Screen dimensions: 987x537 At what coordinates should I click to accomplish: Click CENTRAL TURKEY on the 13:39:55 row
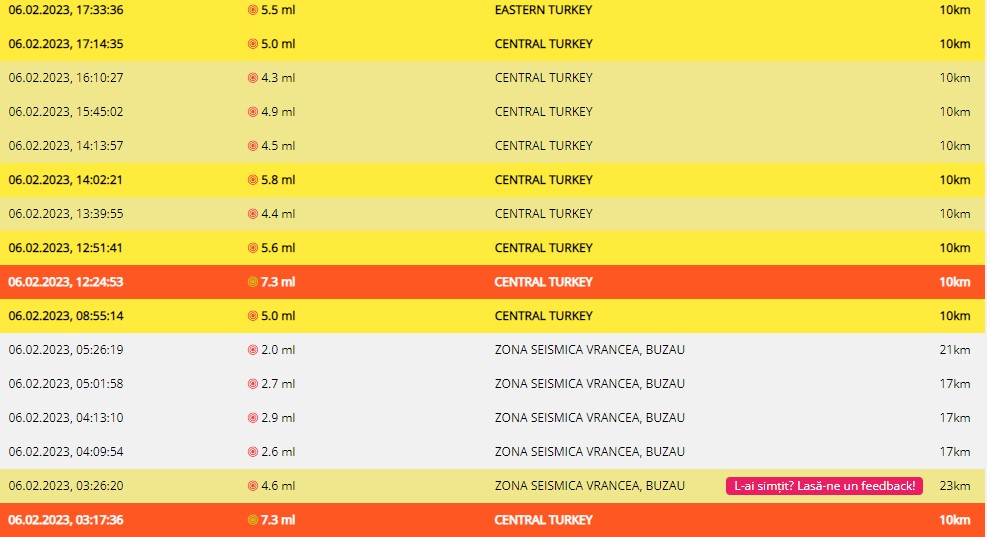click(x=543, y=214)
